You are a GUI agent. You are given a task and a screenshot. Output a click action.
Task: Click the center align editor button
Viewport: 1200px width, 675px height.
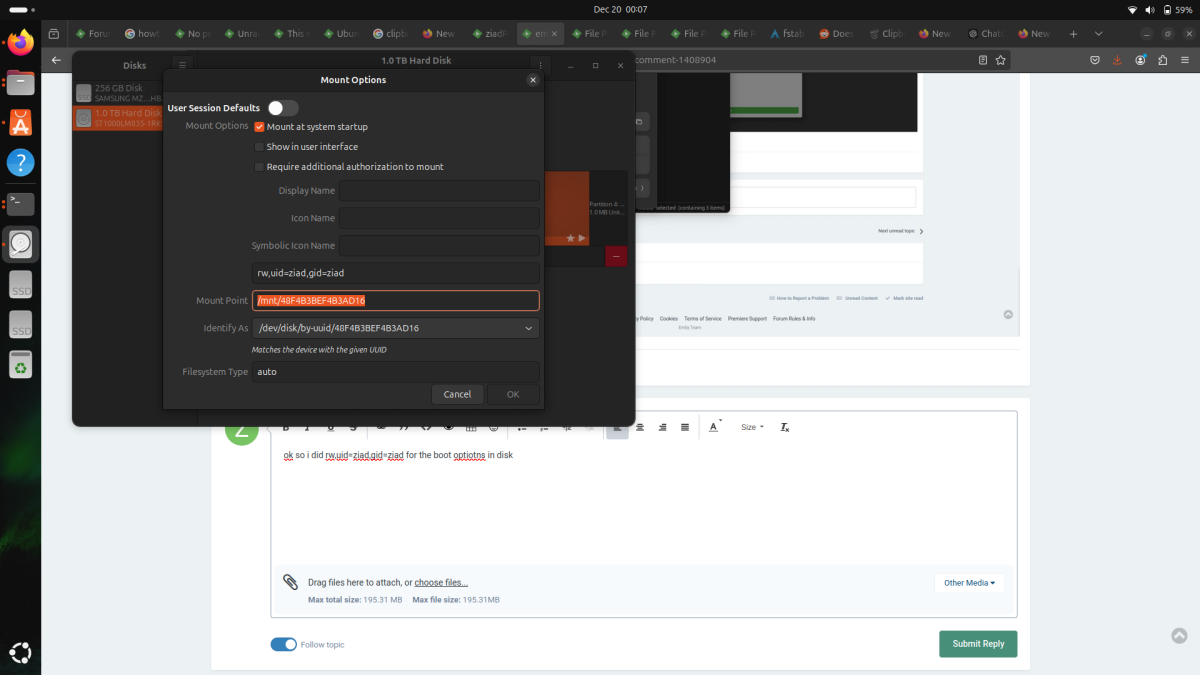(640, 427)
